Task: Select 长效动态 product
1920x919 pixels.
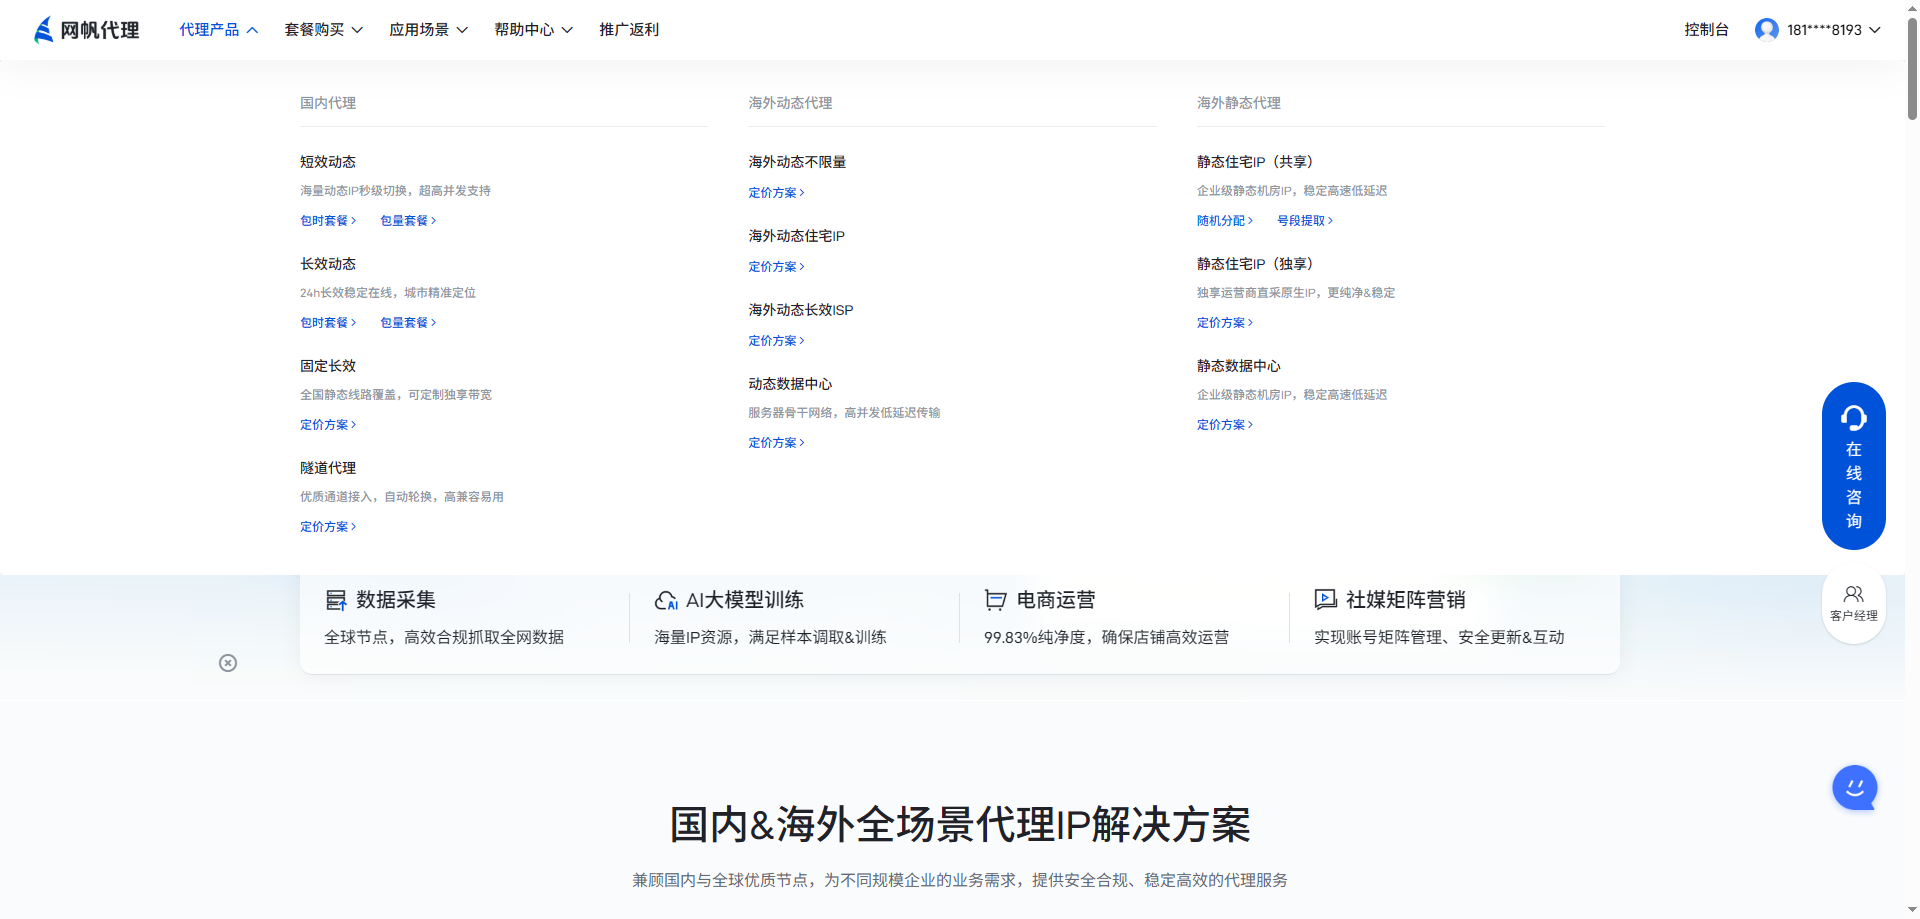Action: click(328, 264)
